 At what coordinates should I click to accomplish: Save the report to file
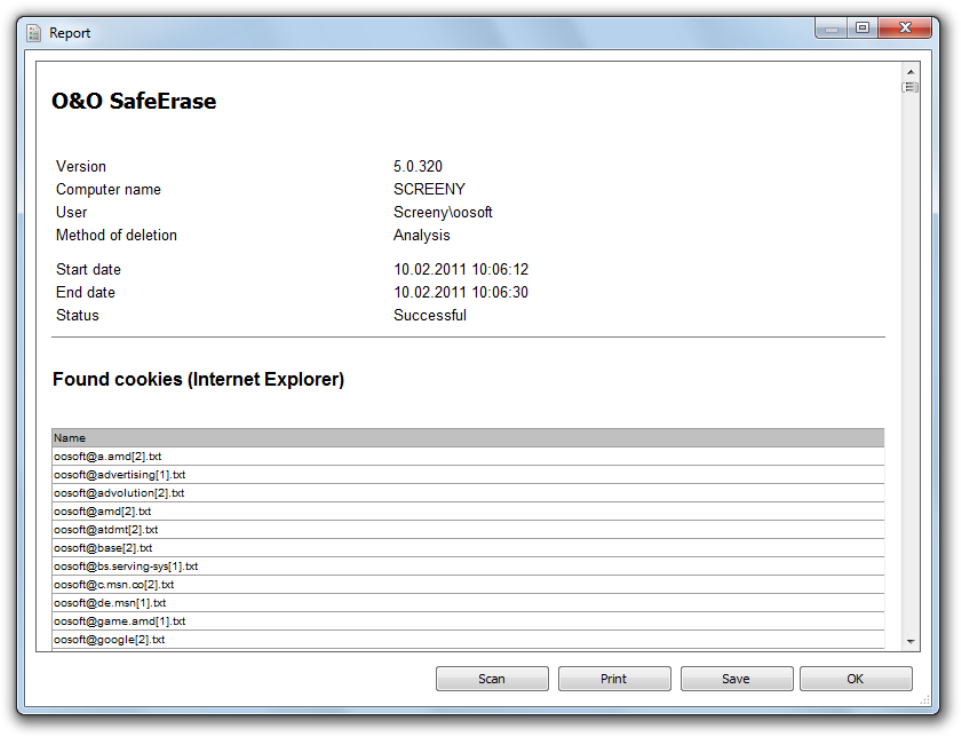pos(736,679)
